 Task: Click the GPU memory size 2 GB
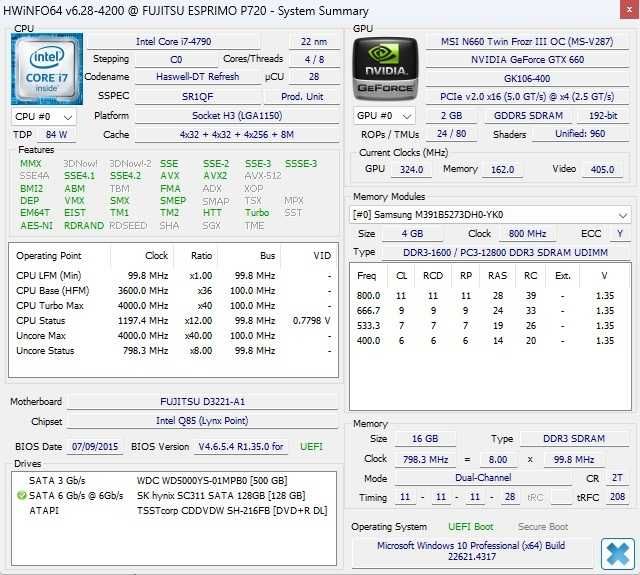[451, 116]
